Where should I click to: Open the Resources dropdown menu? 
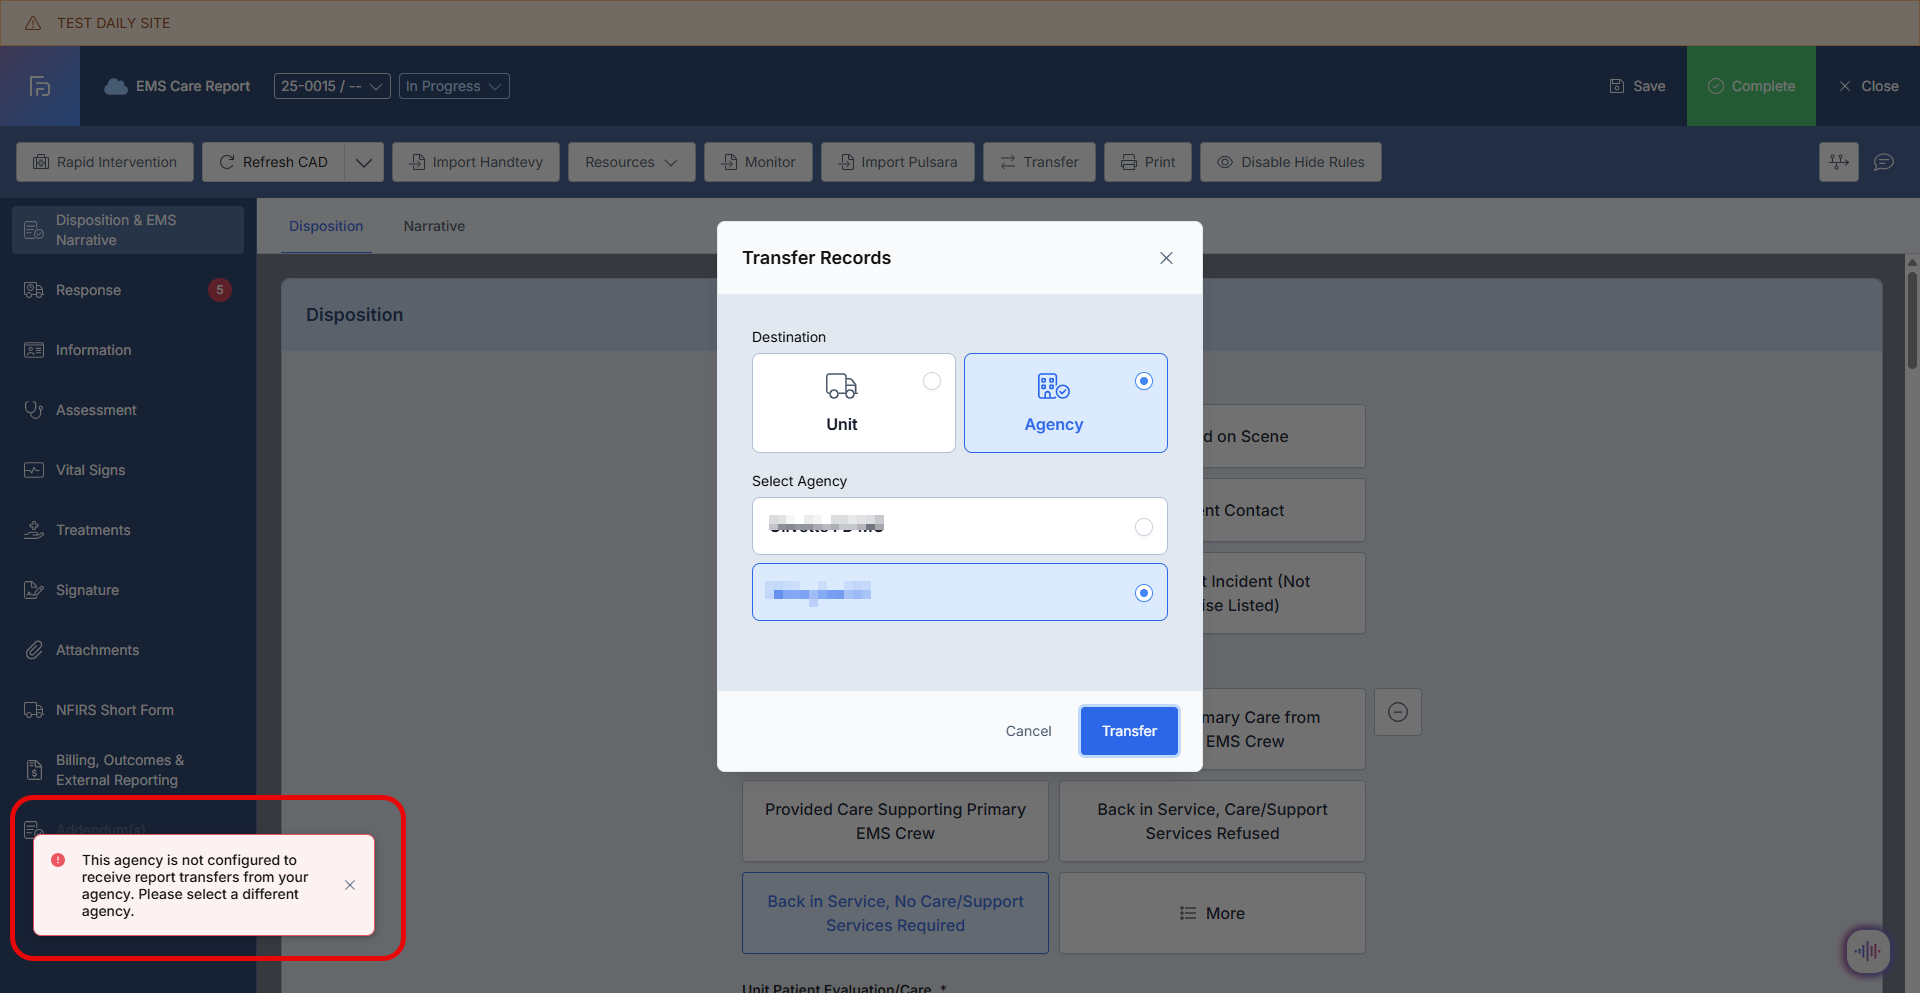[631, 162]
